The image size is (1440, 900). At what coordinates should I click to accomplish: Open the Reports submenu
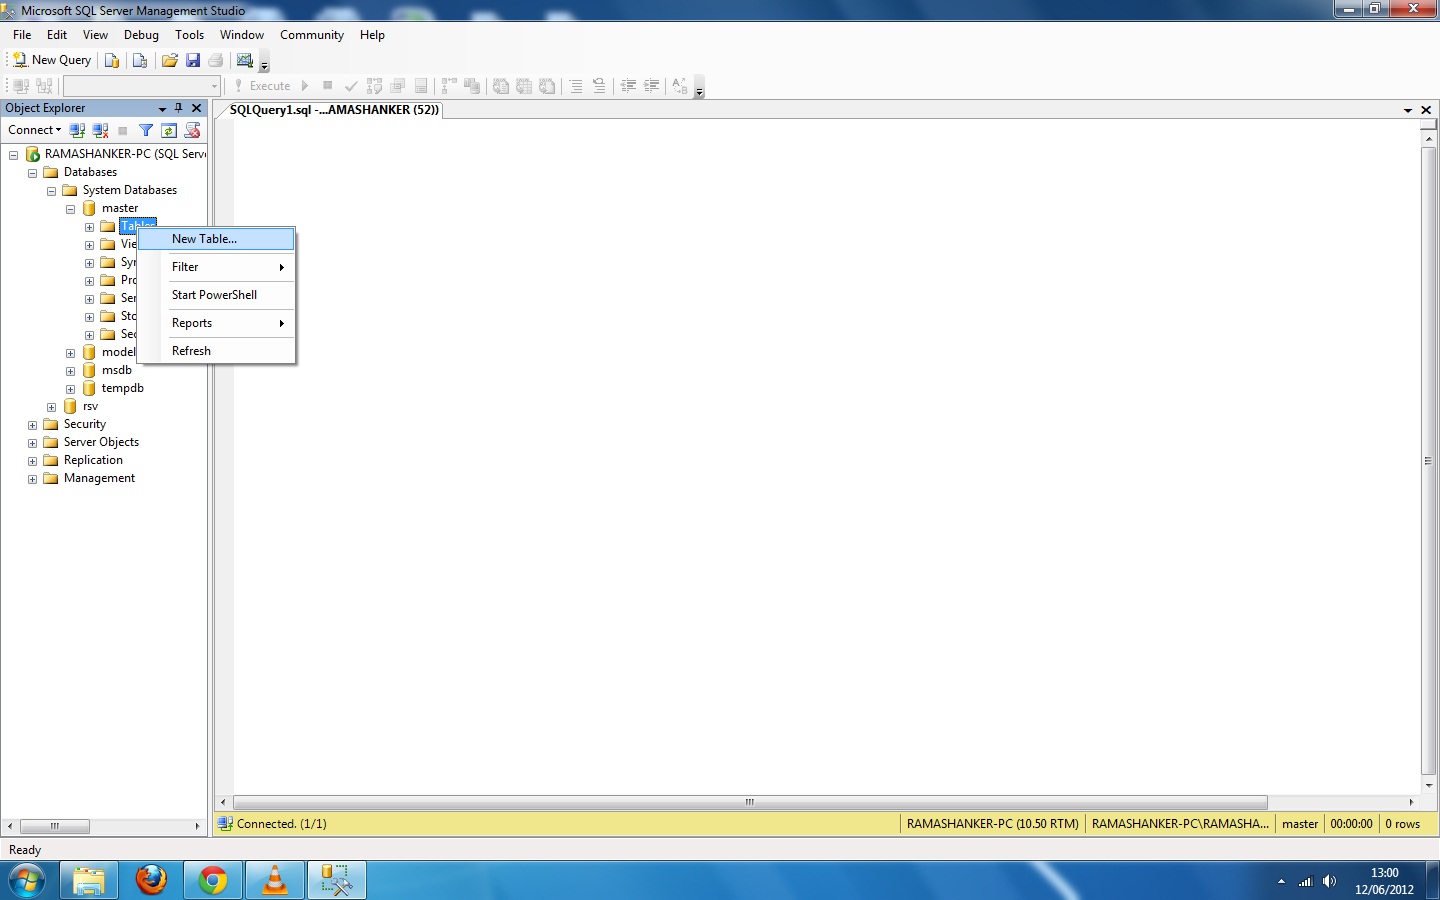tap(216, 323)
